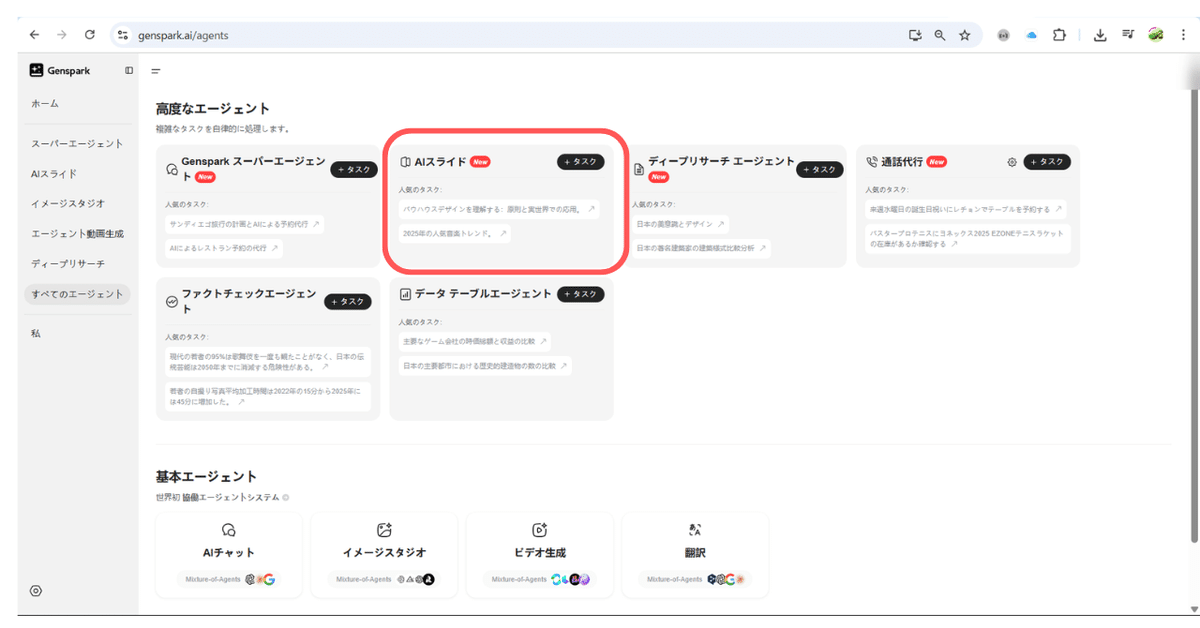Click the ビデオ生成 video icon
Screen dimensions: 1200x628
click(x=540, y=529)
